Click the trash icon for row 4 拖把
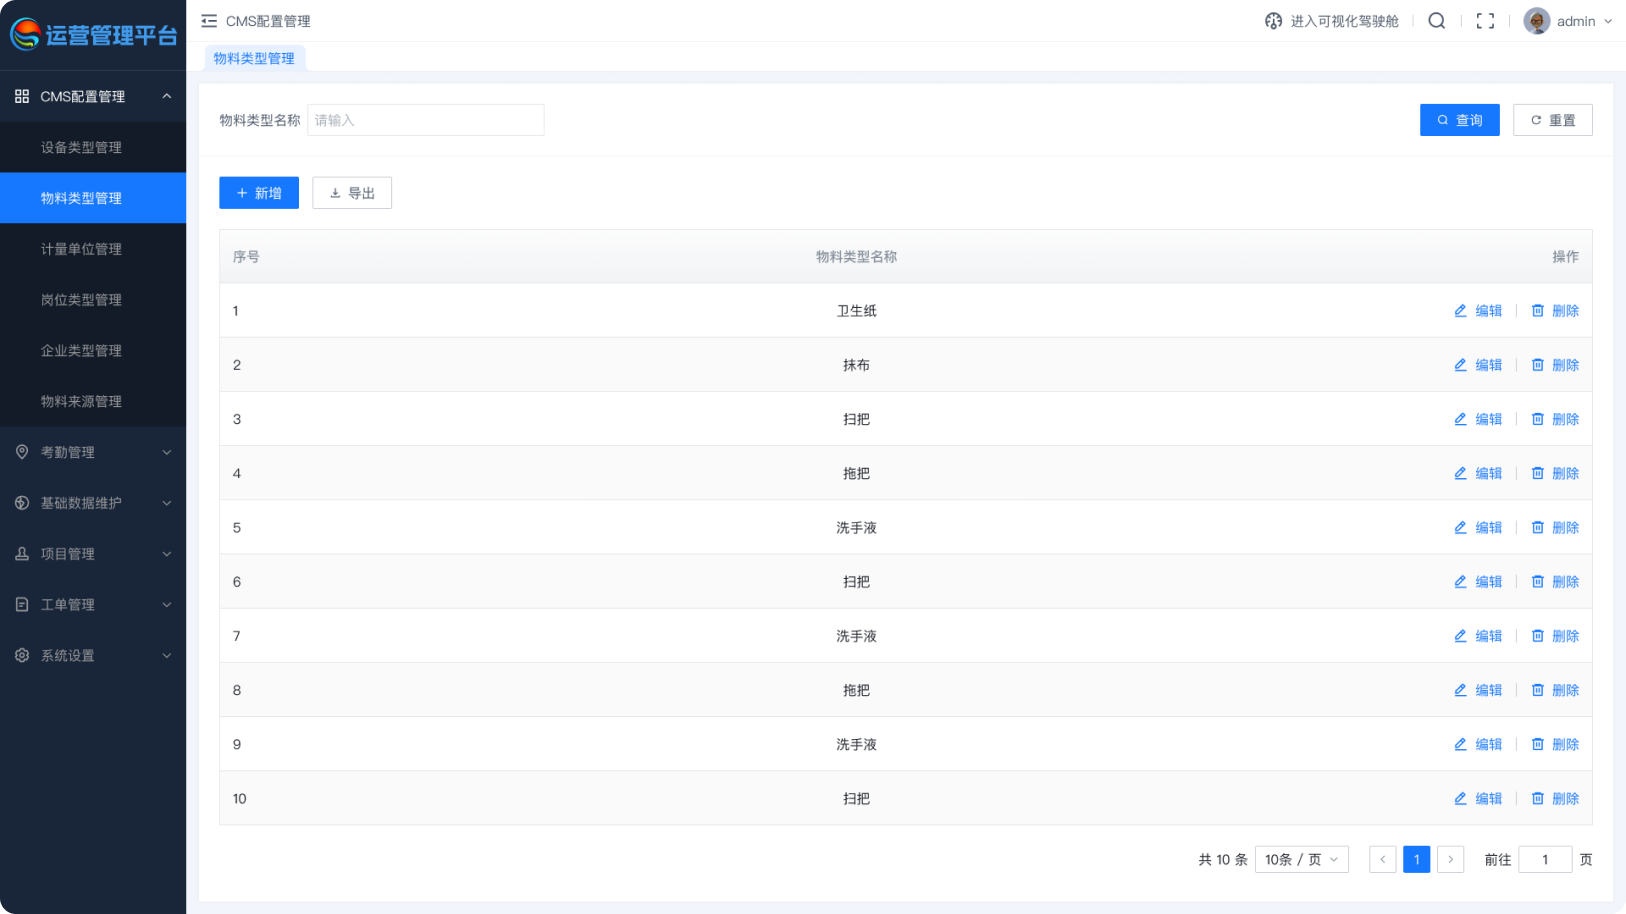Screen dimensions: 1626x914 click(1538, 473)
